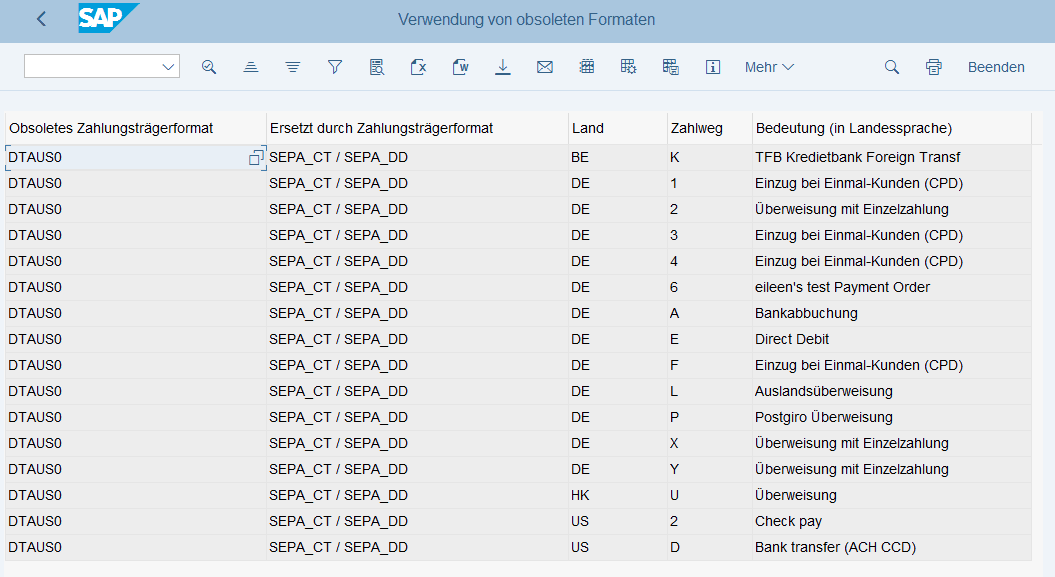Click the information icon in toolbar

pyautogui.click(x=713, y=67)
